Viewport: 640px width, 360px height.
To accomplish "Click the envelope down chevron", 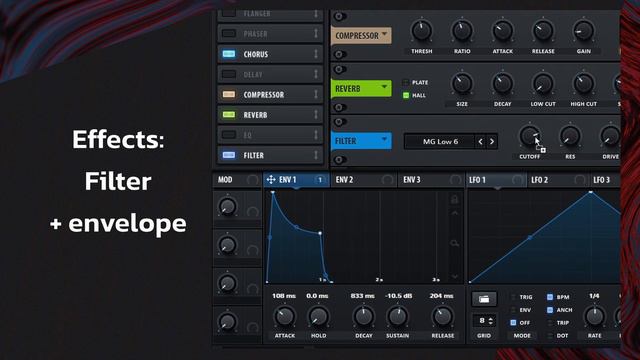I will (x=455, y=276).
